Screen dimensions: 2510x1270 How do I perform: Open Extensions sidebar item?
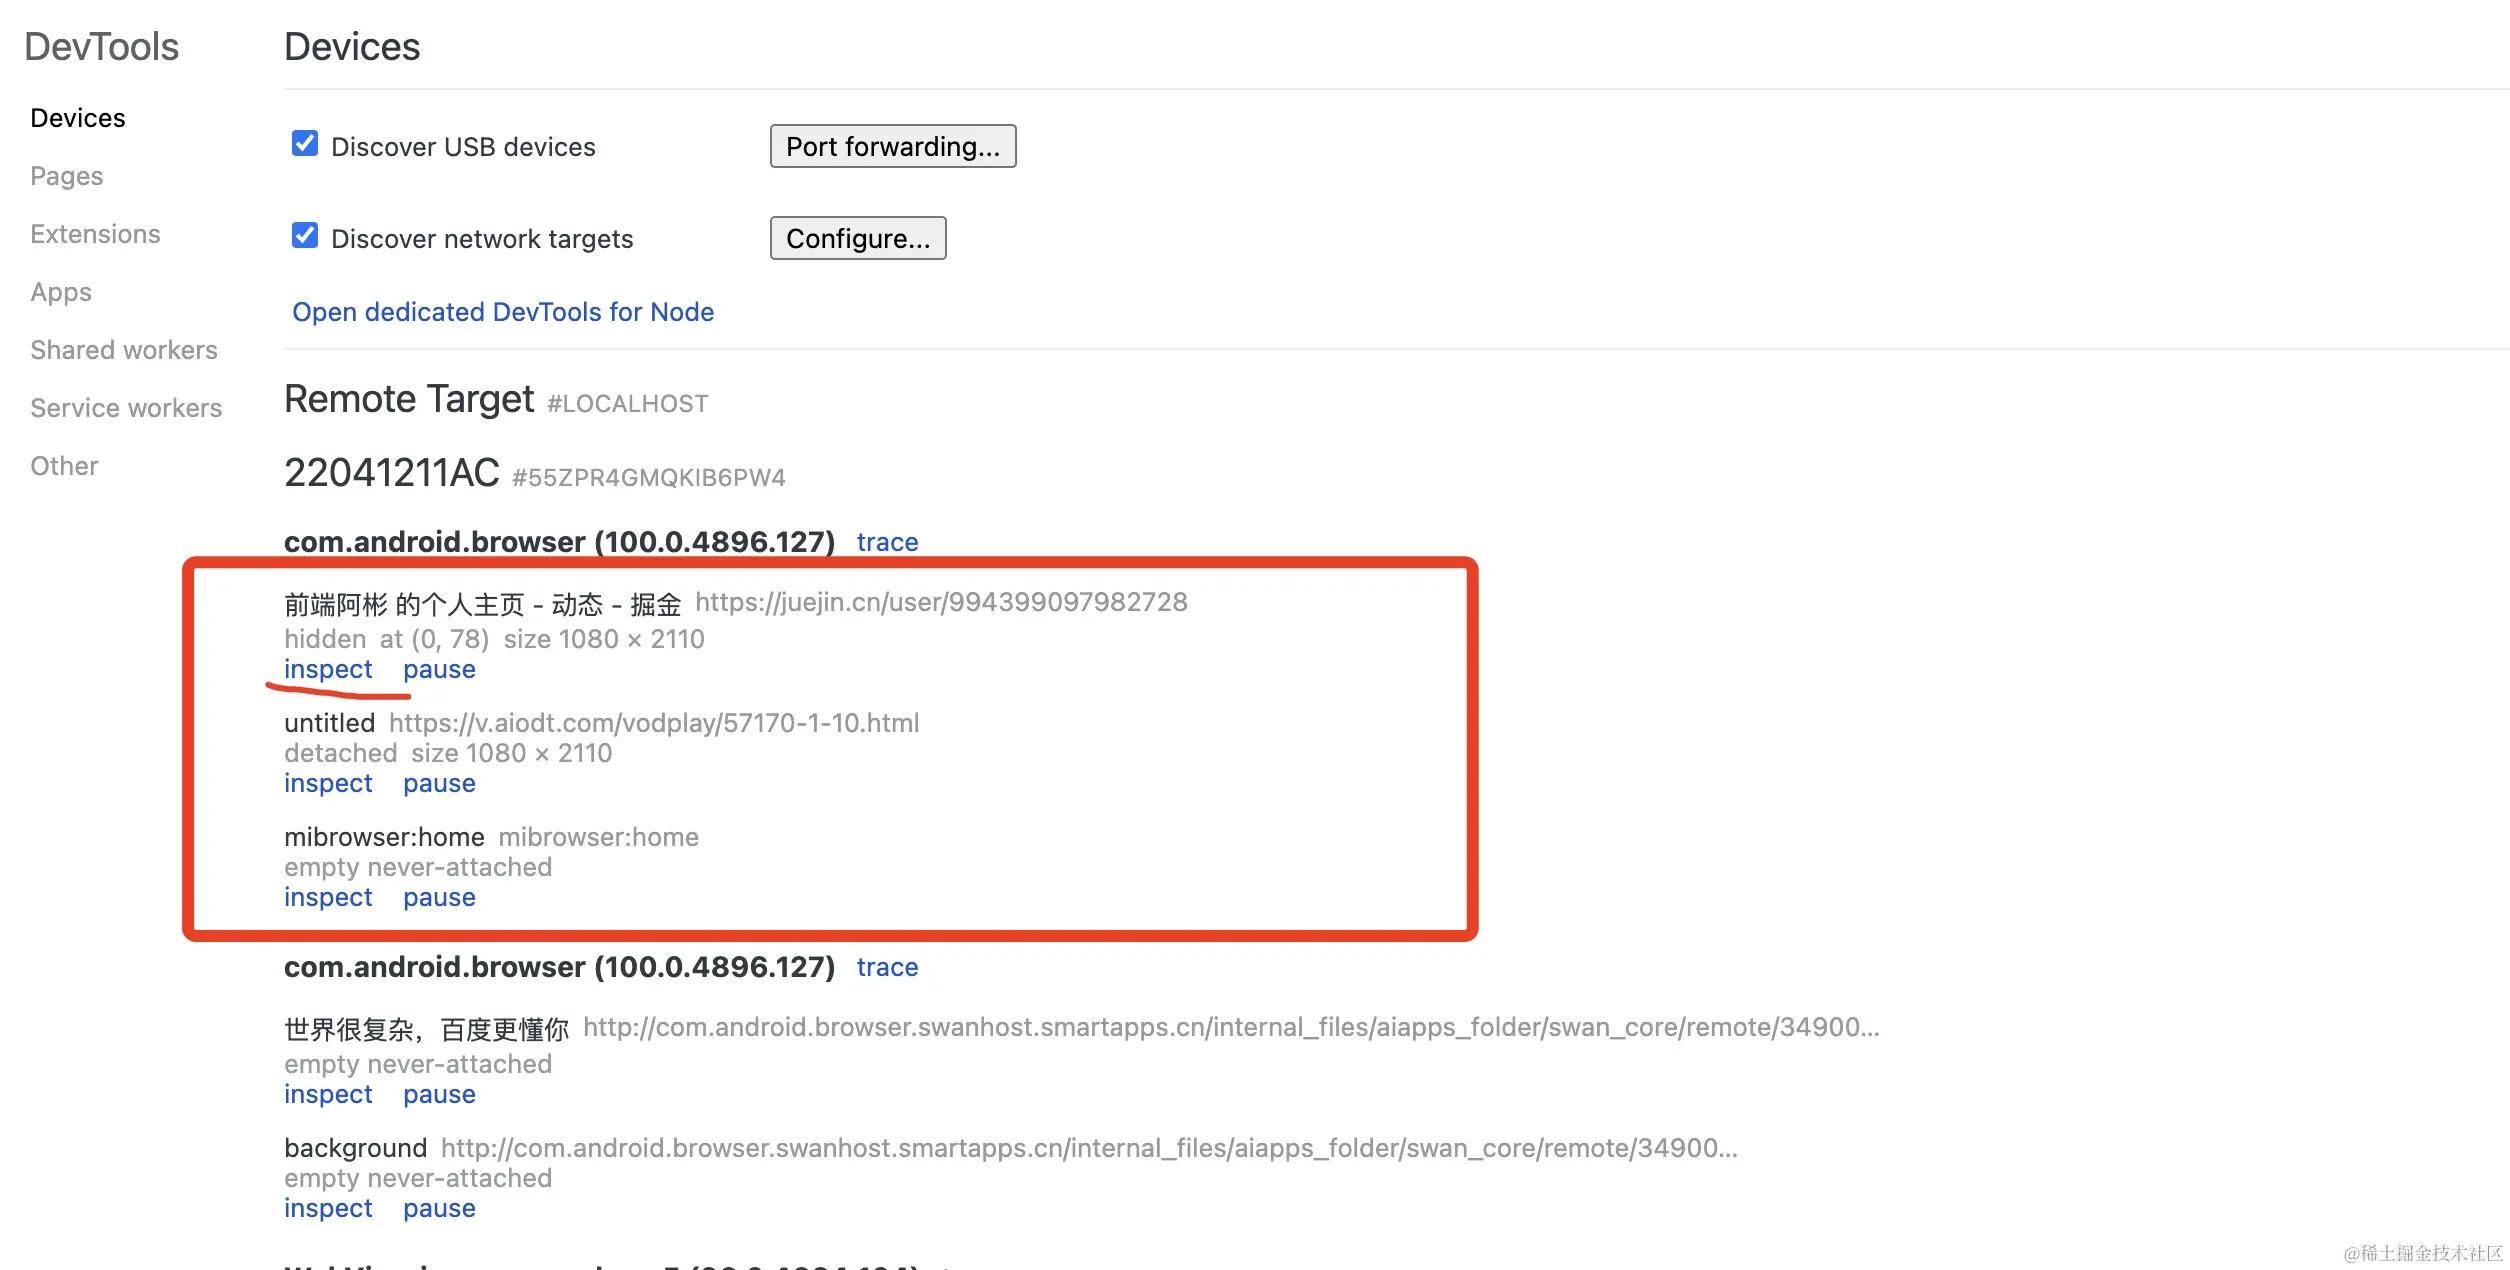point(95,234)
